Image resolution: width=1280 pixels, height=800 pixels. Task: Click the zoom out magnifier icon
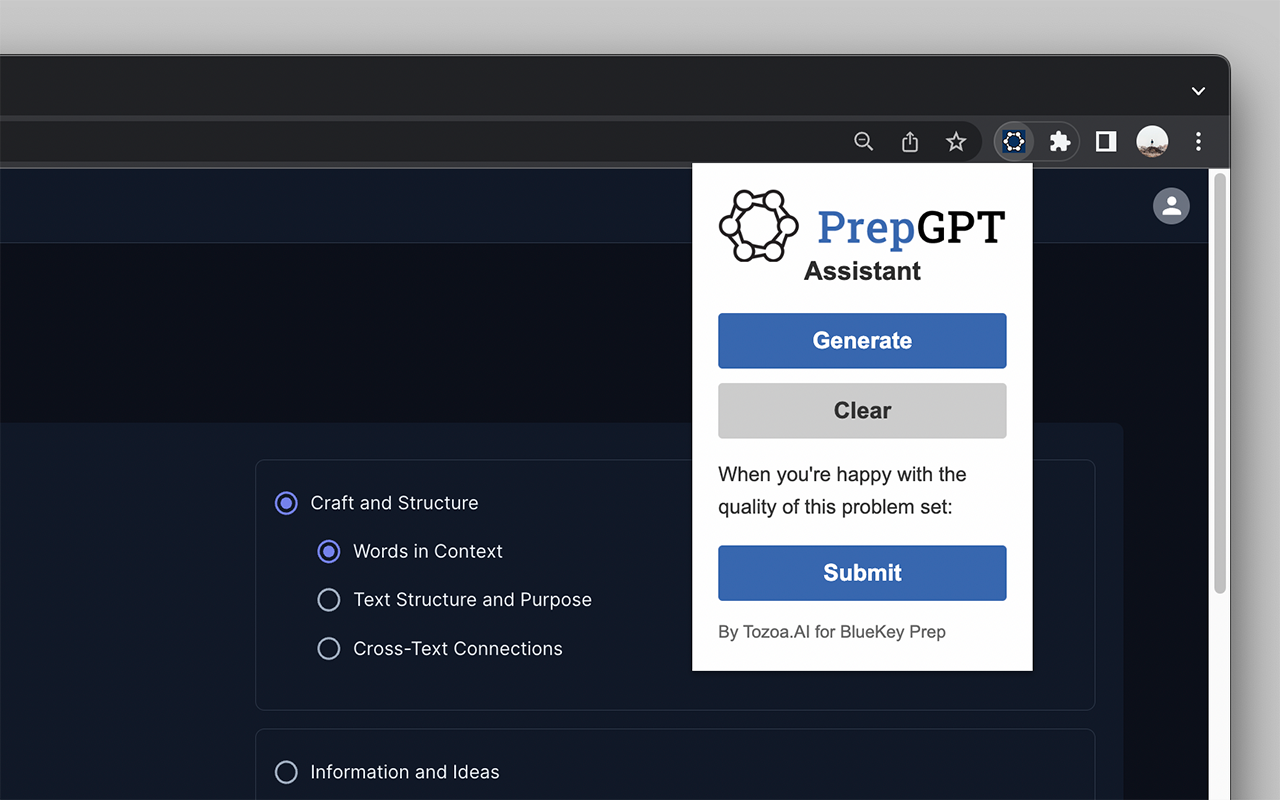864,142
